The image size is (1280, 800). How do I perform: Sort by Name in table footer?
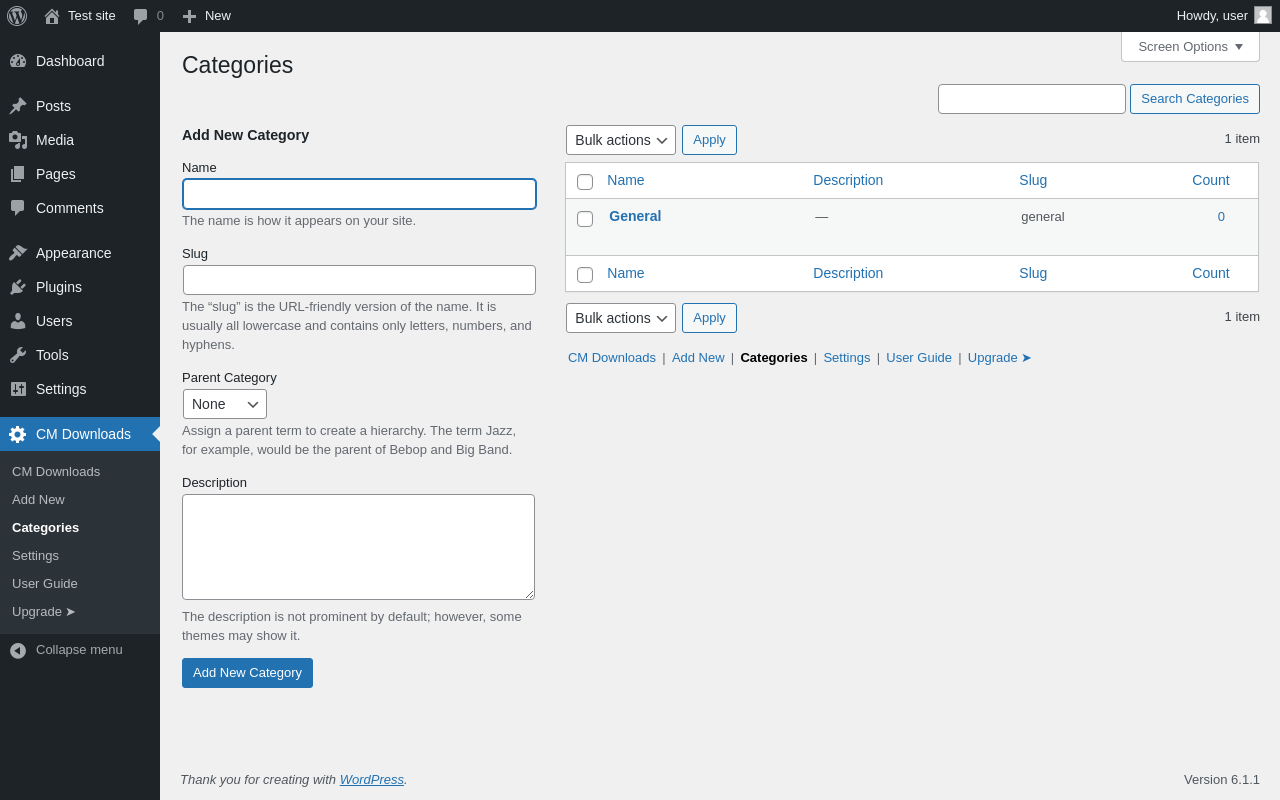(626, 273)
